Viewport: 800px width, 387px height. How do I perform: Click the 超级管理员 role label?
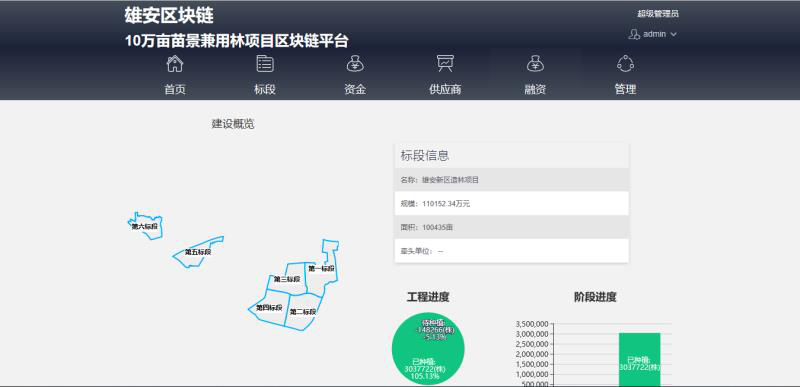tap(658, 14)
